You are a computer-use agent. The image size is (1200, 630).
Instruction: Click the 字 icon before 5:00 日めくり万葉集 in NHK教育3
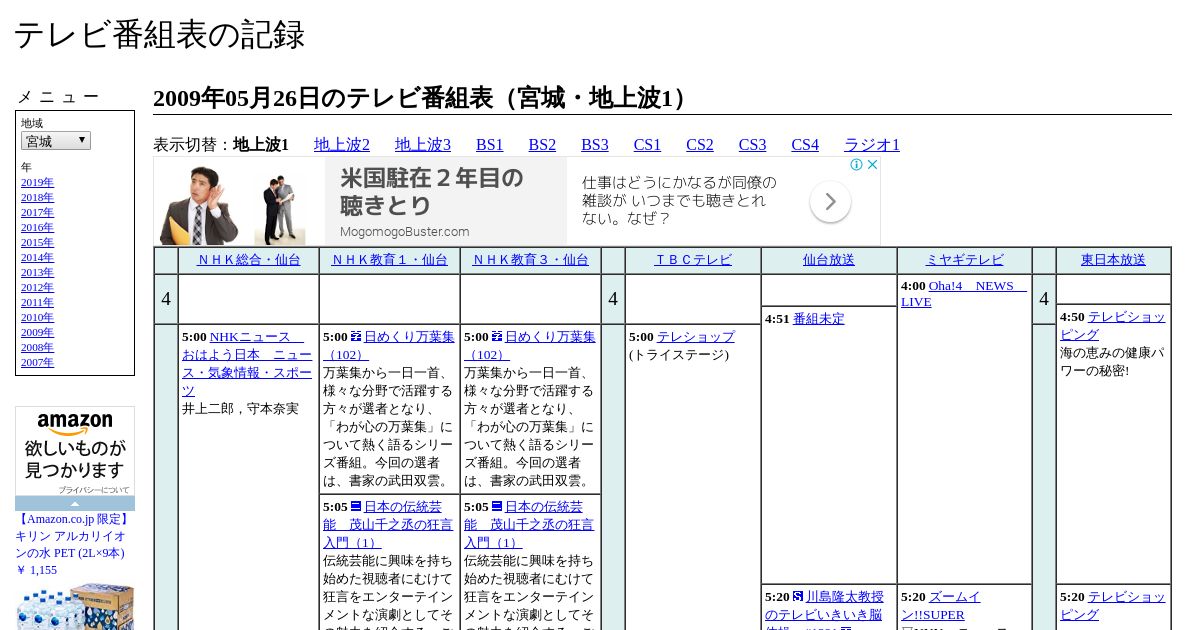pyautogui.click(x=496, y=337)
